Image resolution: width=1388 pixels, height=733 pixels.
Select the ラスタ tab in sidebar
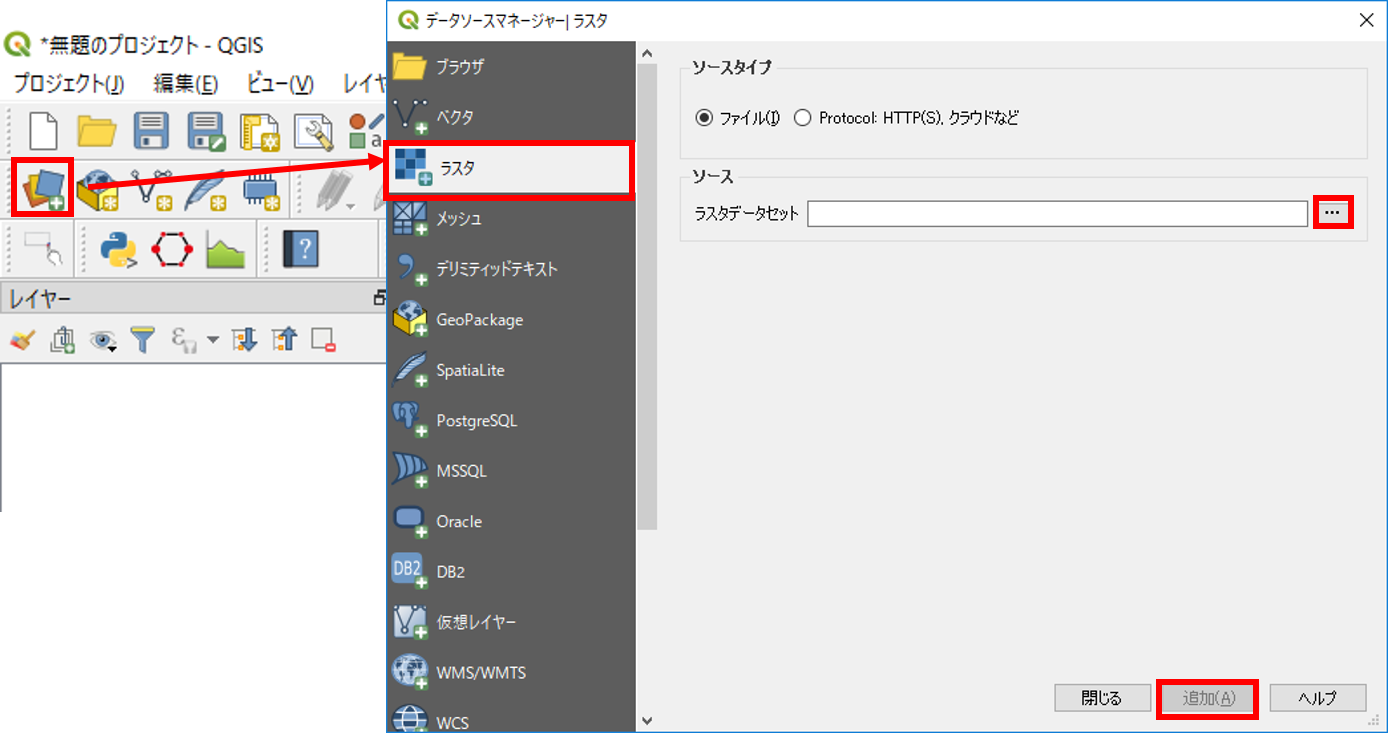point(509,169)
